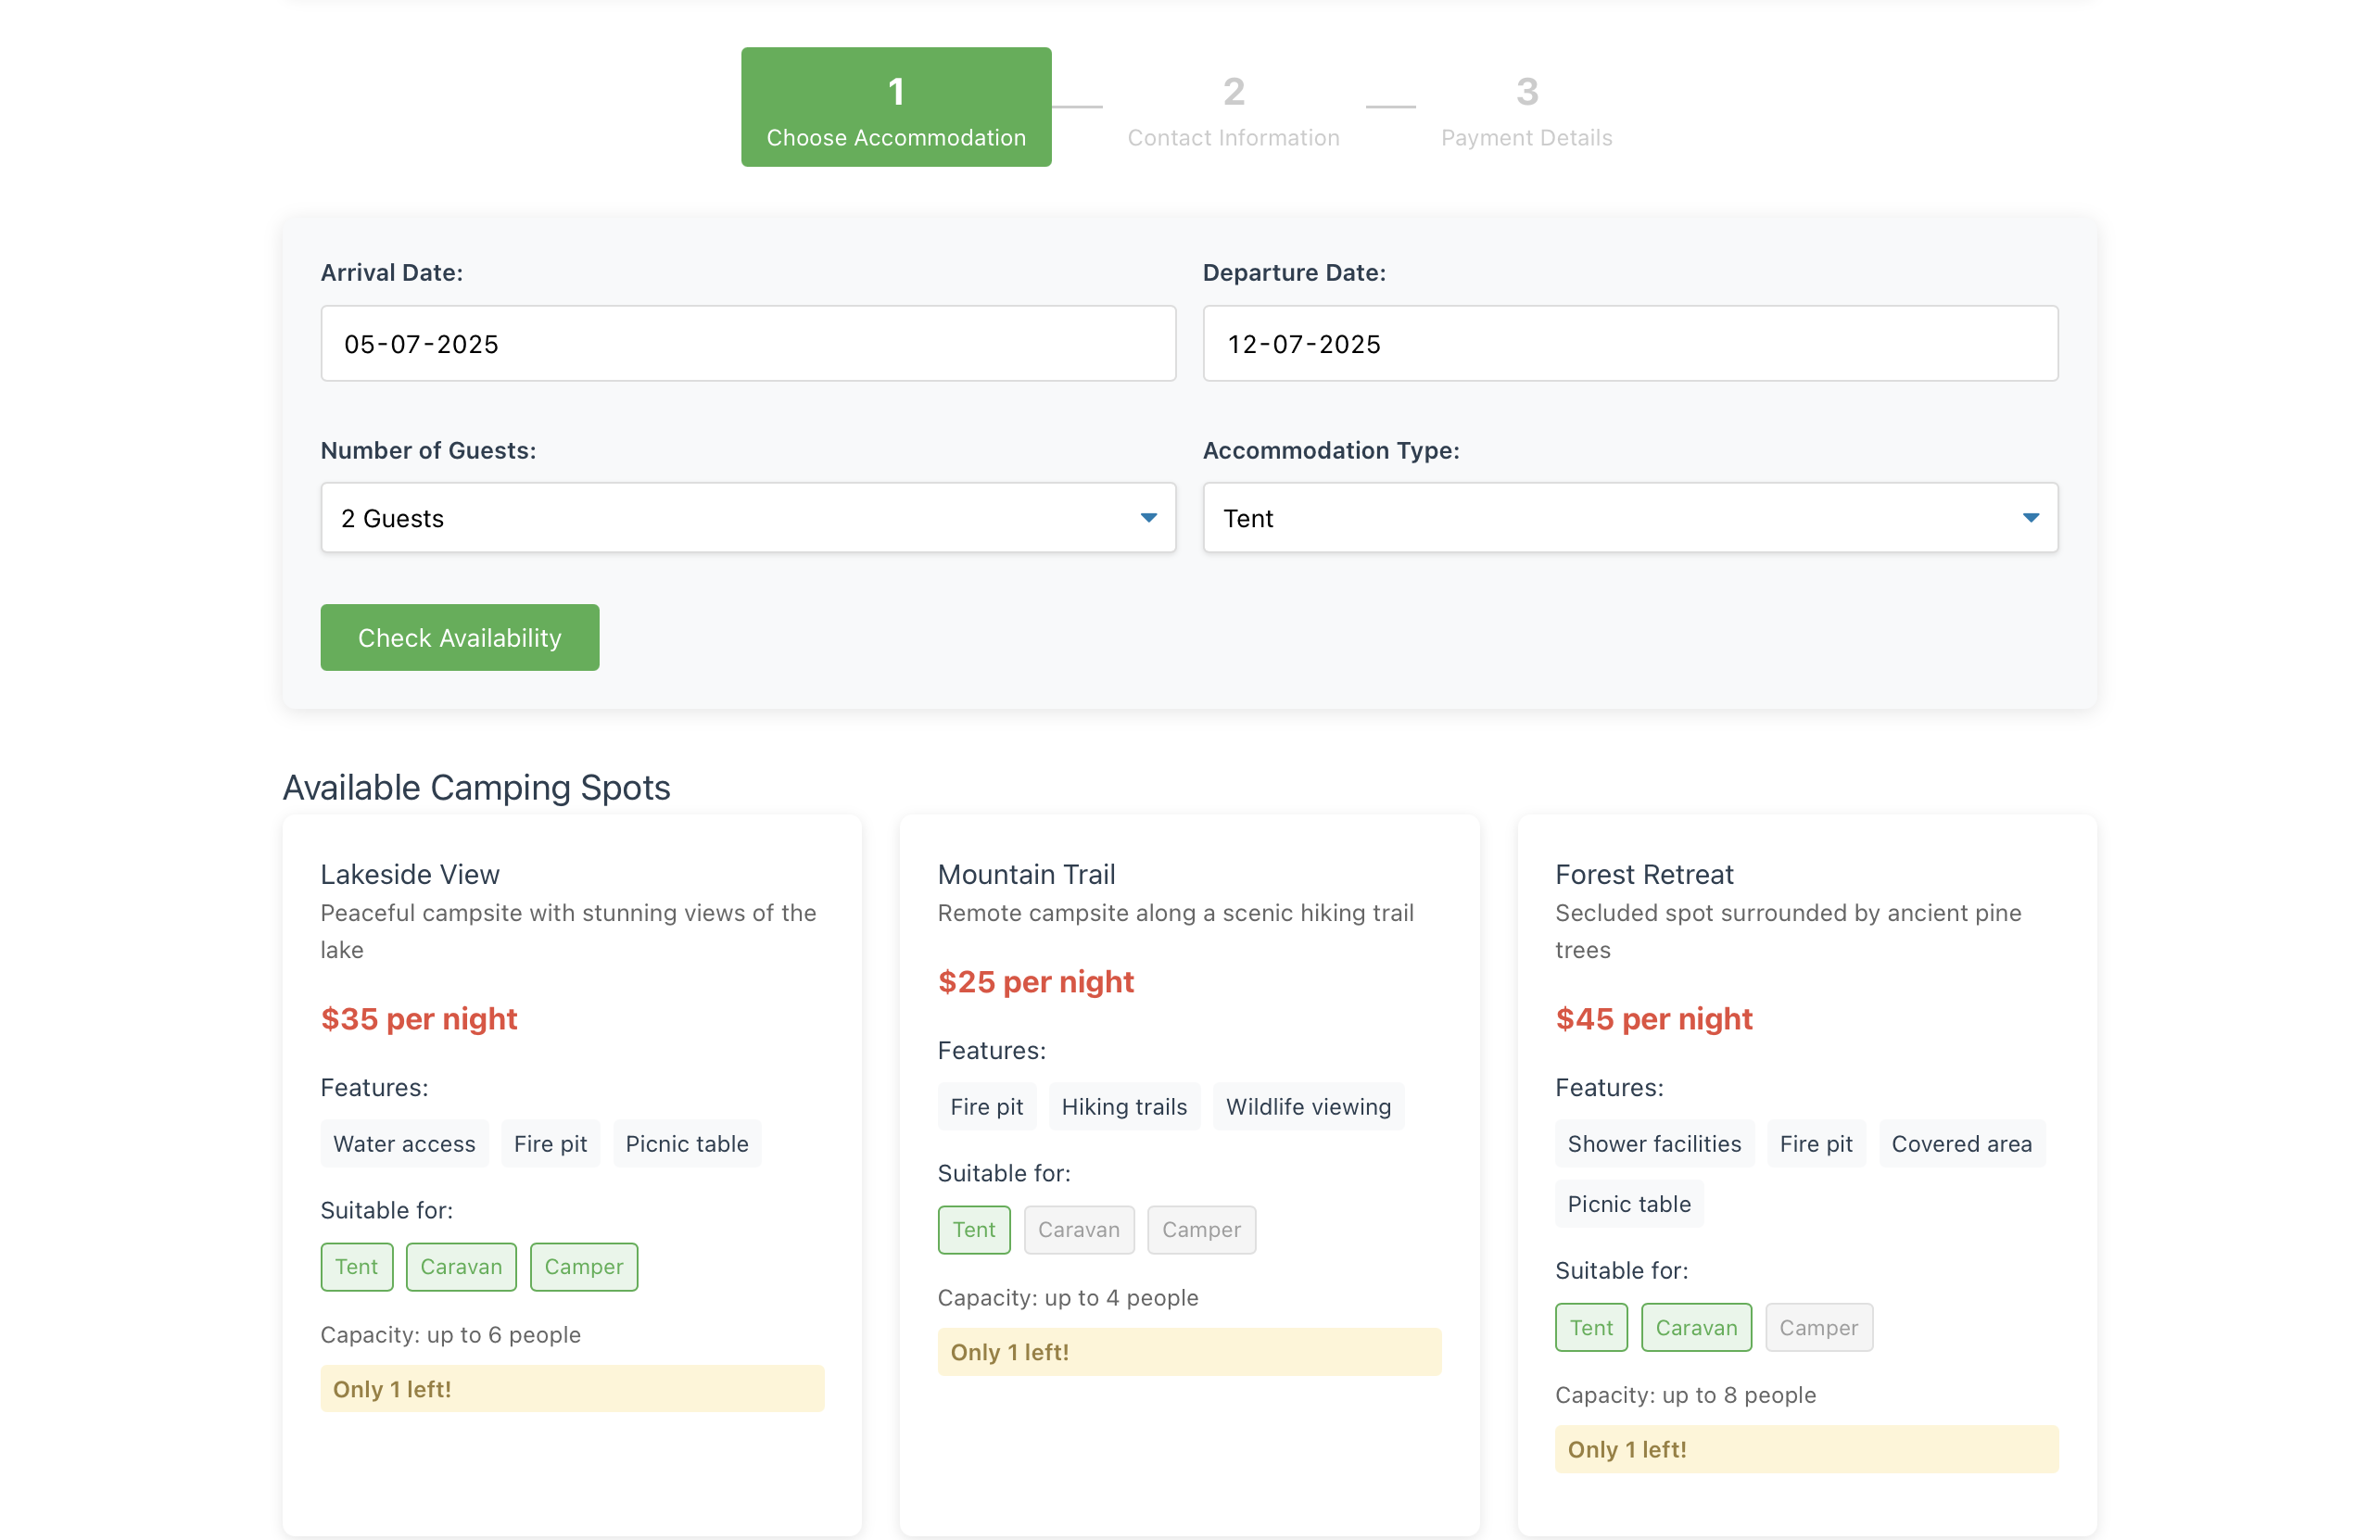Click Picnic table tag in Forest Retreat
The height and width of the screenshot is (1540, 2380).
pyautogui.click(x=1629, y=1204)
